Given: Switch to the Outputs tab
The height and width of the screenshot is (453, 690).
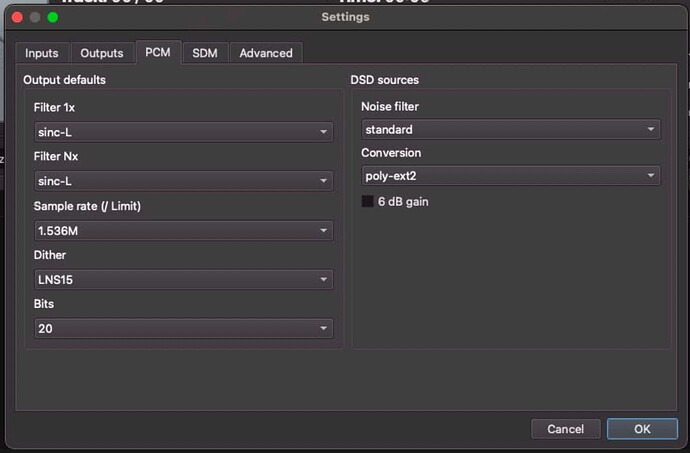Looking at the screenshot, I should [102, 53].
